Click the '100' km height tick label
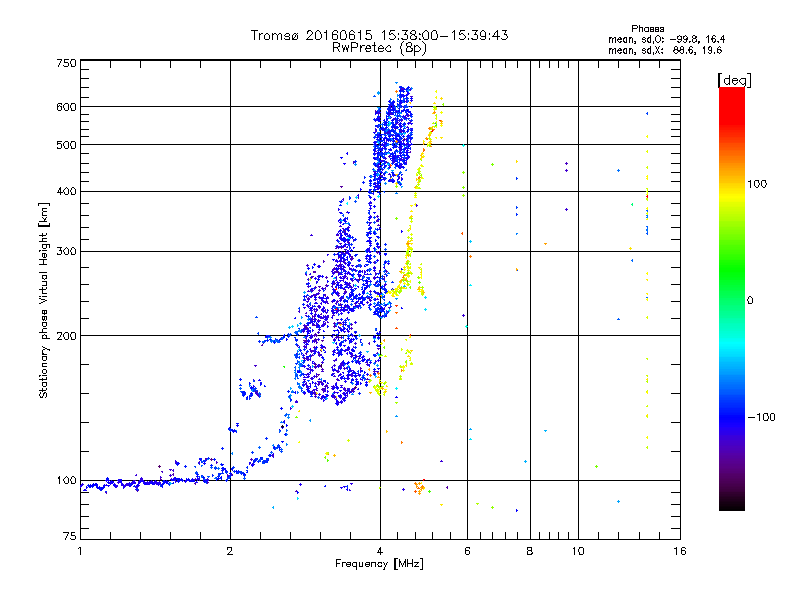The height and width of the screenshot is (600, 800). [66, 480]
